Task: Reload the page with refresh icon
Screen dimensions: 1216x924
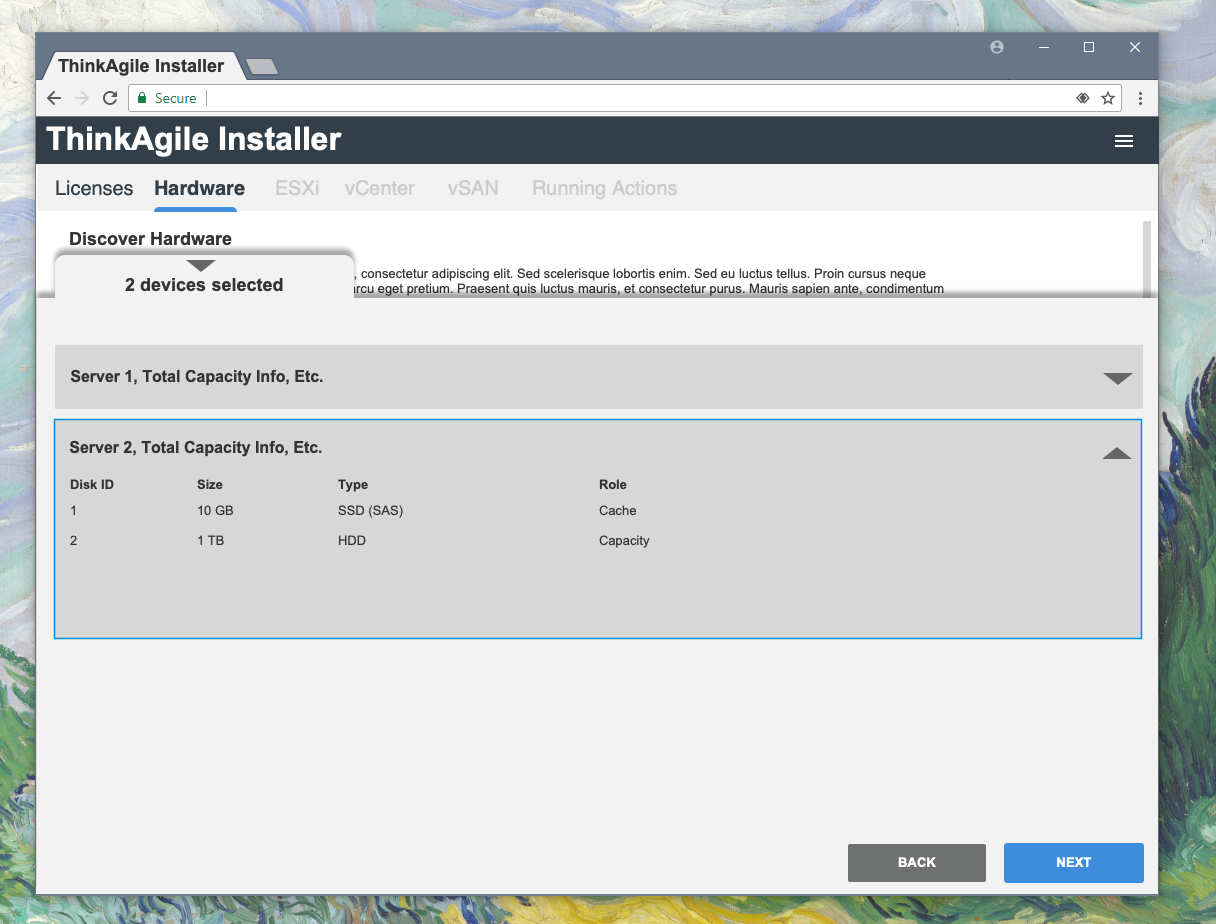Action: pos(110,98)
